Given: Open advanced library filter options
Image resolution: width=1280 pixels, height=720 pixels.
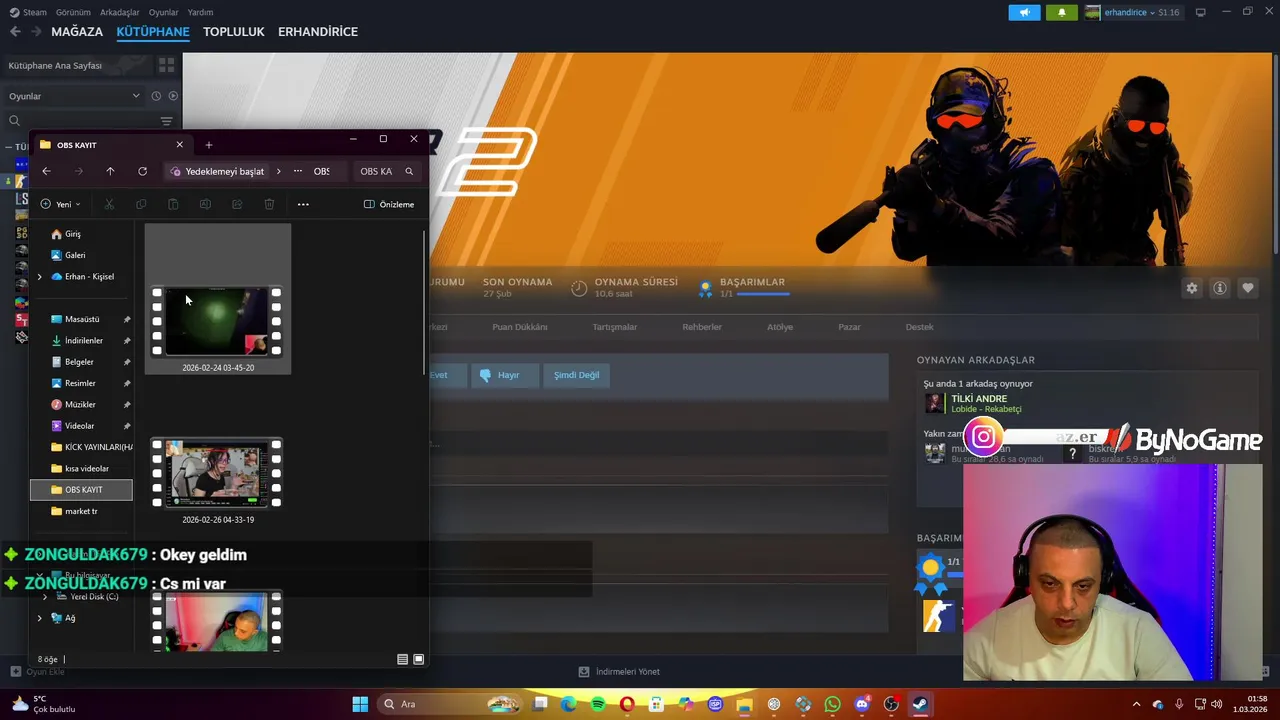Looking at the screenshot, I should coord(166,121).
